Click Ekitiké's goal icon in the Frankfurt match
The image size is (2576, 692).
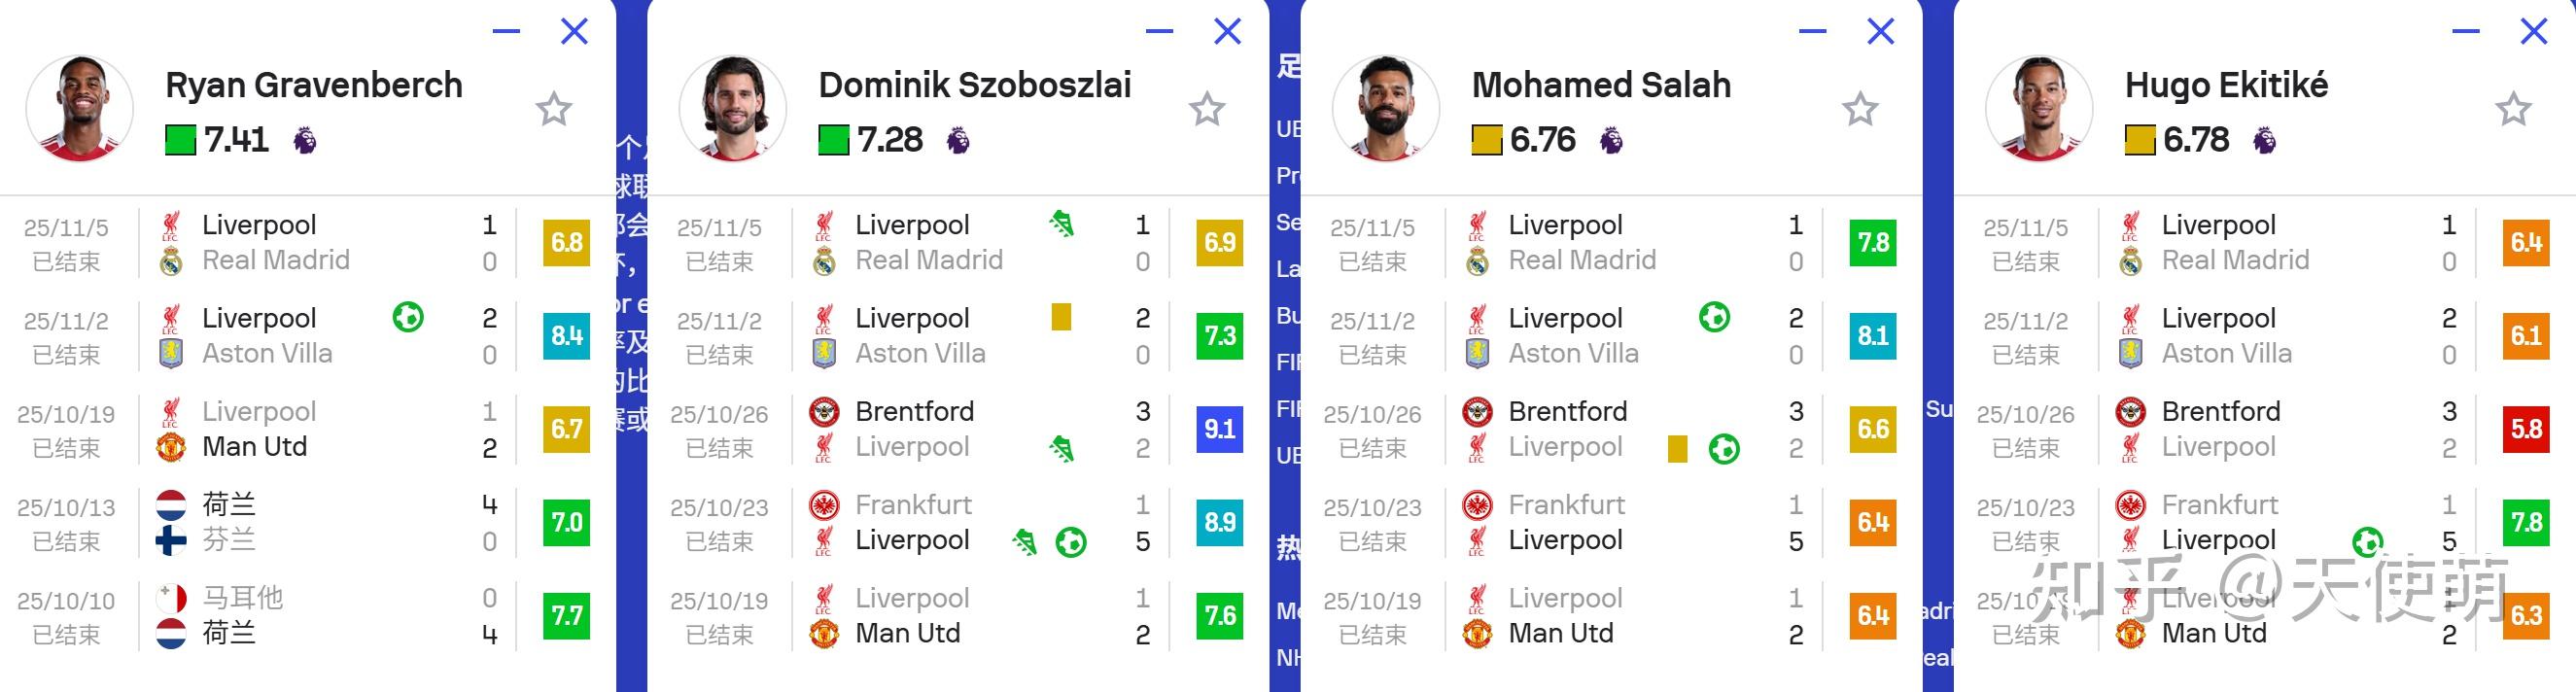coord(2367,542)
